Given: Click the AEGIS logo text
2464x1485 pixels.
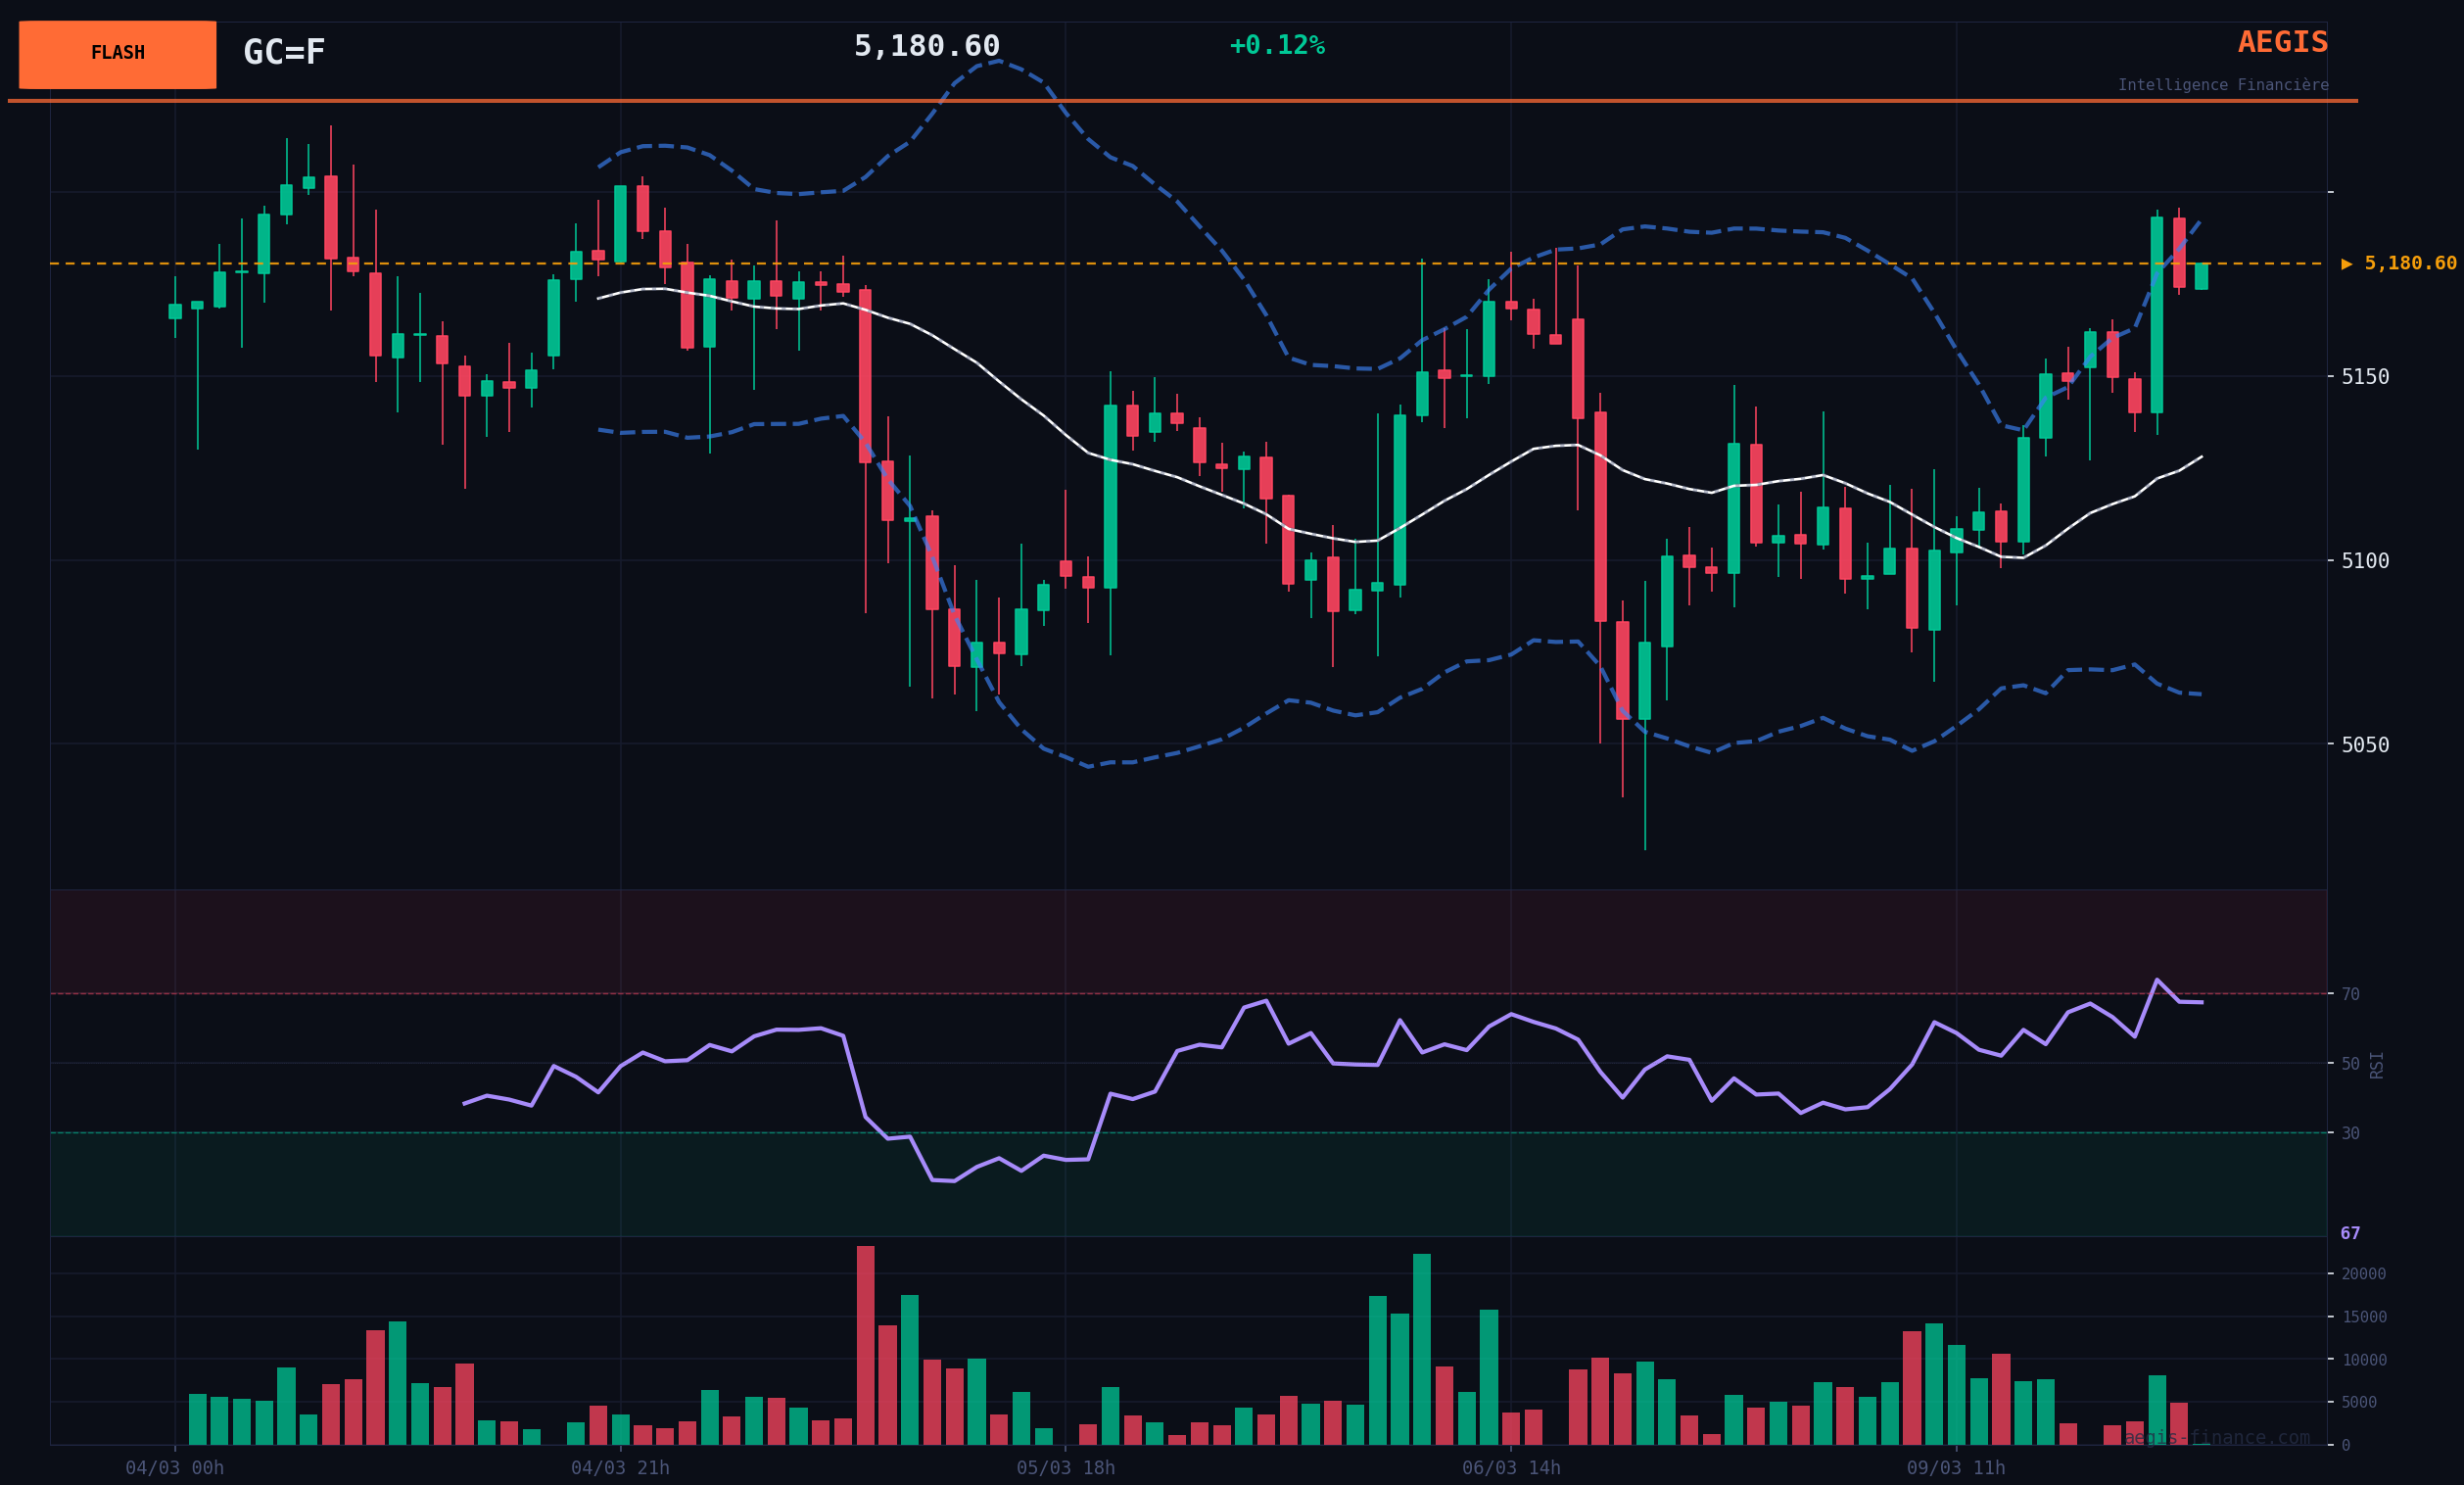Looking at the screenshot, I should pos(2282,43).
